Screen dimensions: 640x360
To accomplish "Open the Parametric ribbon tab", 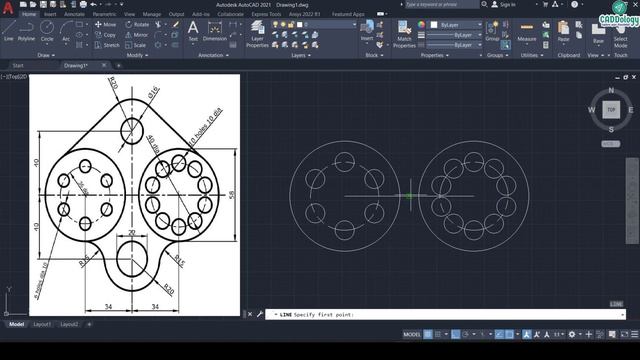I will (104, 14).
